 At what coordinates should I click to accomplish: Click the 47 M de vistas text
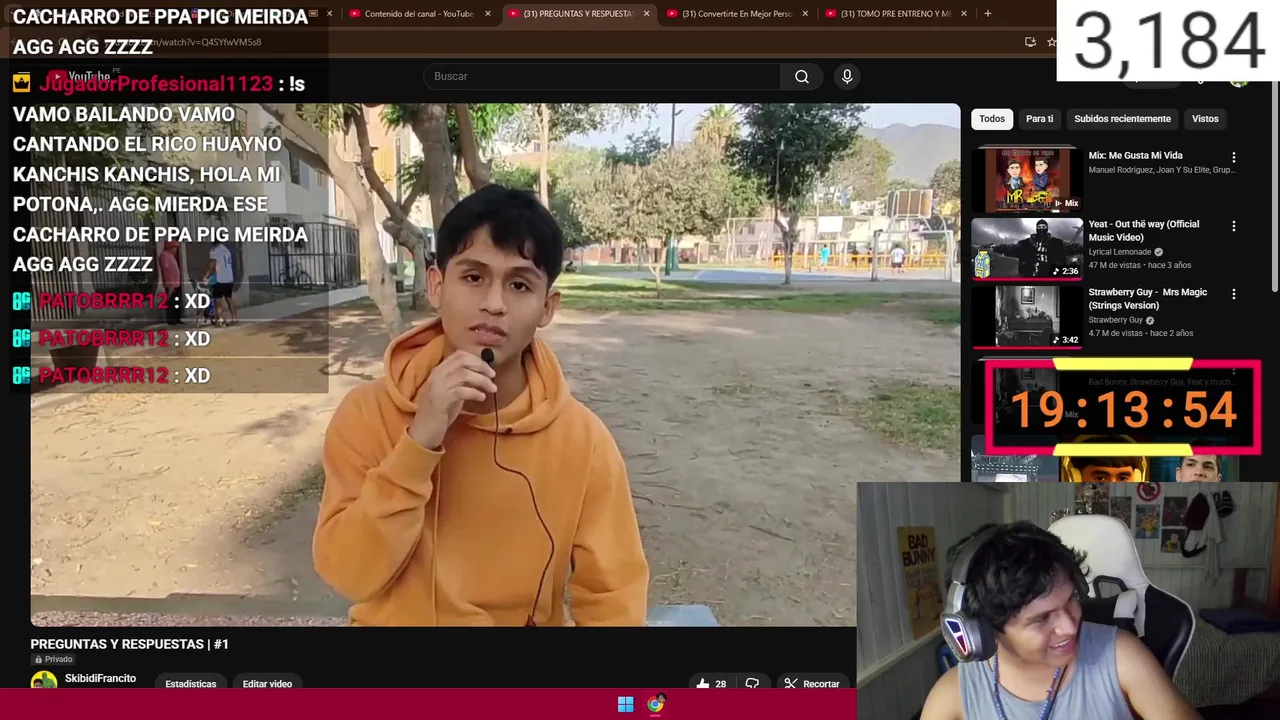click(1114, 265)
